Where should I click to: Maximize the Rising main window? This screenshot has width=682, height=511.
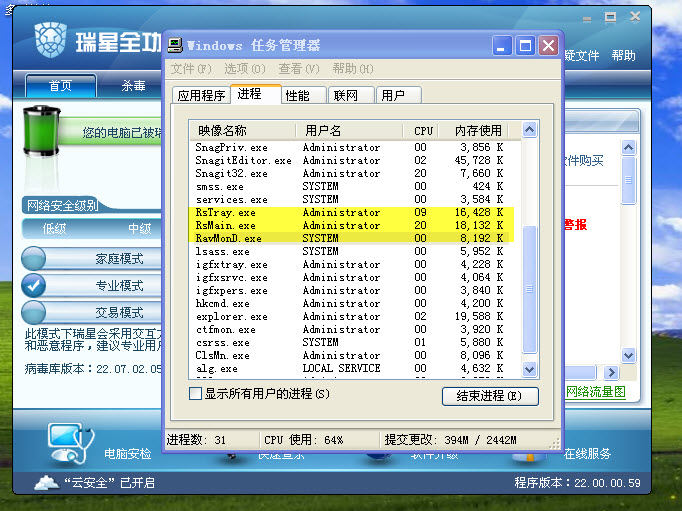pos(611,17)
